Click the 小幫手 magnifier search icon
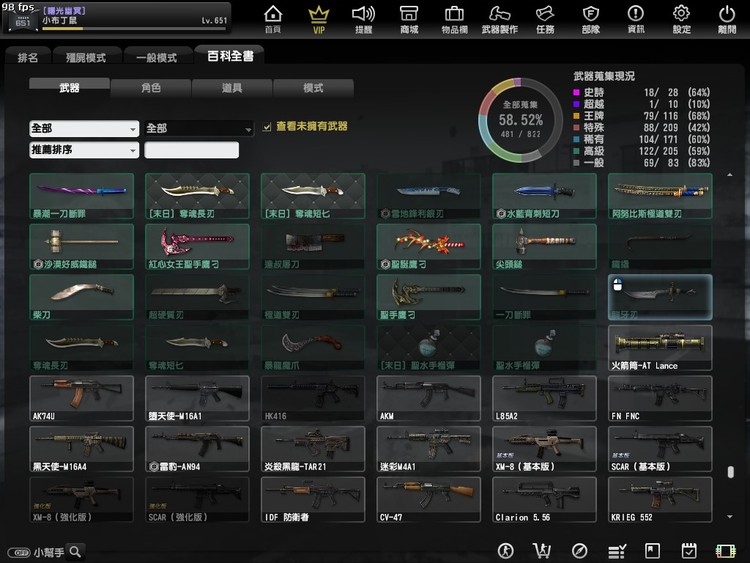This screenshot has height=563, width=750. (76, 552)
